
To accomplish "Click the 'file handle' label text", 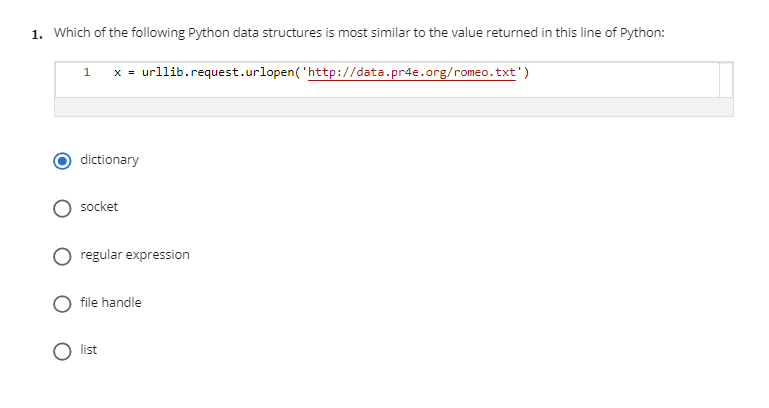I will 111,303.
